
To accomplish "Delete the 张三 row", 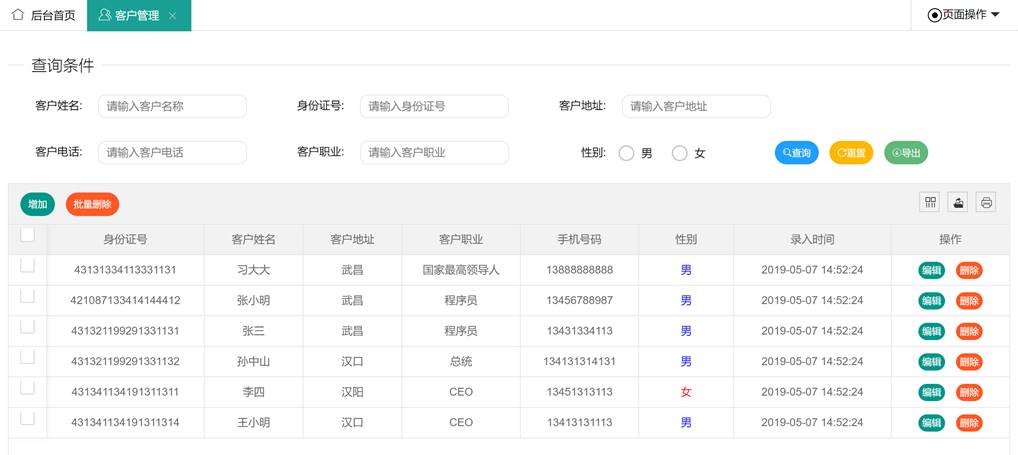I will (969, 332).
